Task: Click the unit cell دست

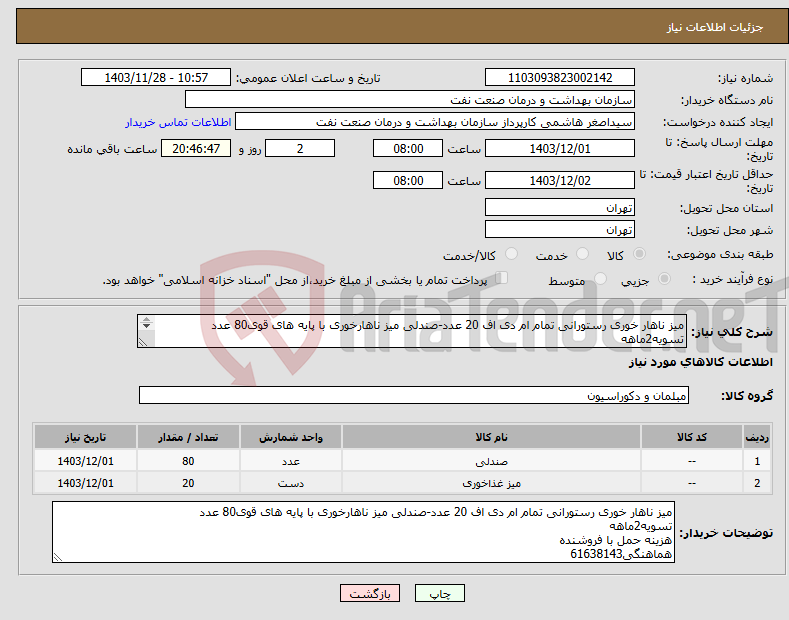Action: tap(291, 483)
